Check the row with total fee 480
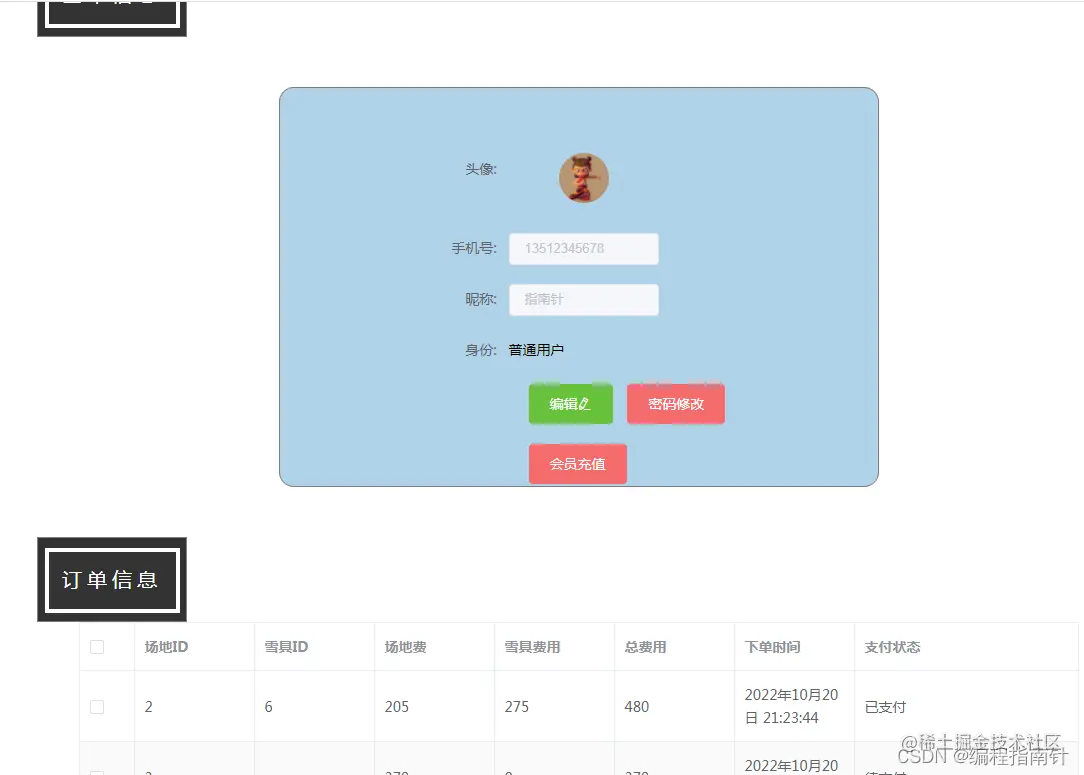1084x775 pixels. (97, 707)
